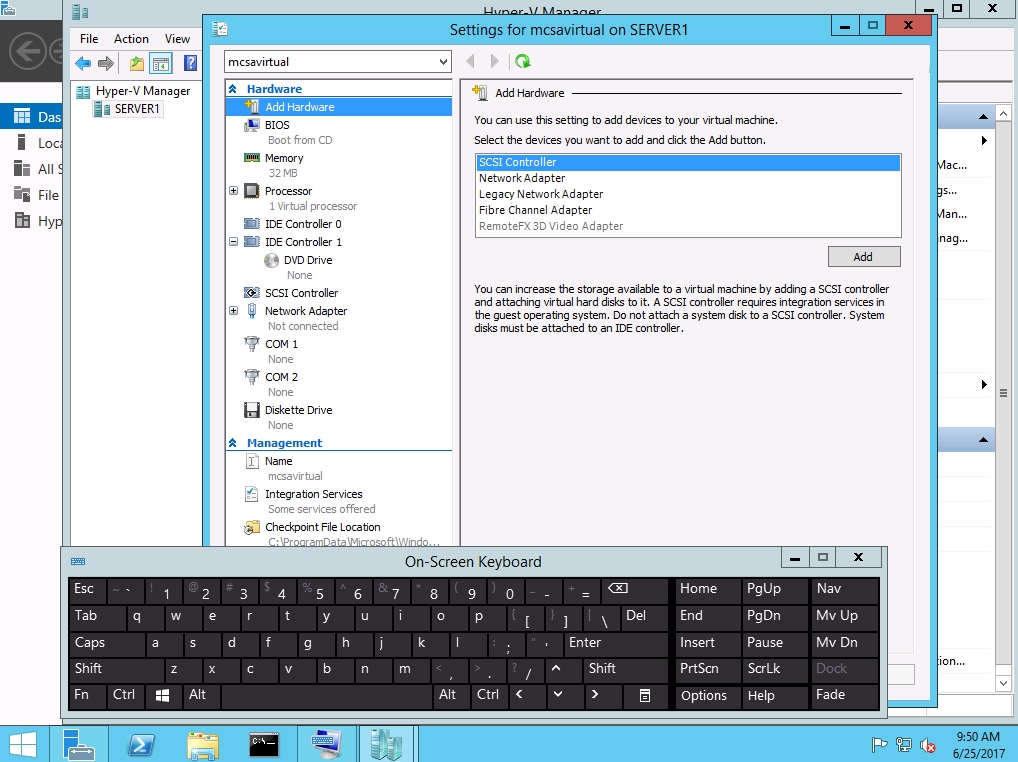1018x762 pixels.
Task: Click the Nav key on On-Screen Keyboard
Action: 844,591
